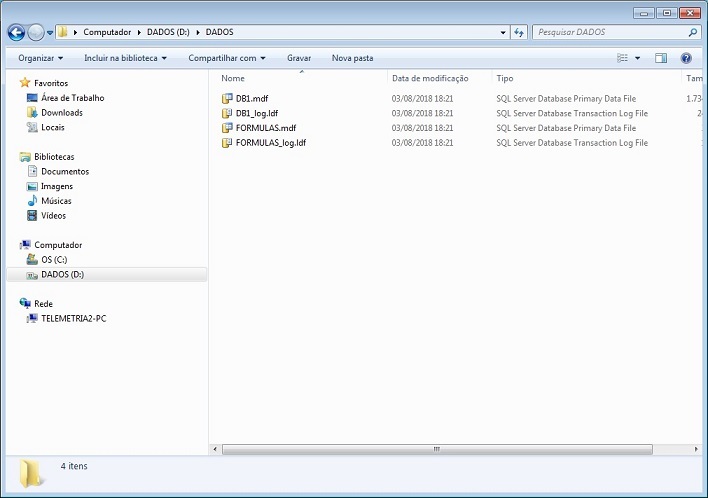This screenshot has height=498, width=708.
Task: Click the Bibliotecas icon in sidebar
Action: pyautogui.click(x=25, y=157)
